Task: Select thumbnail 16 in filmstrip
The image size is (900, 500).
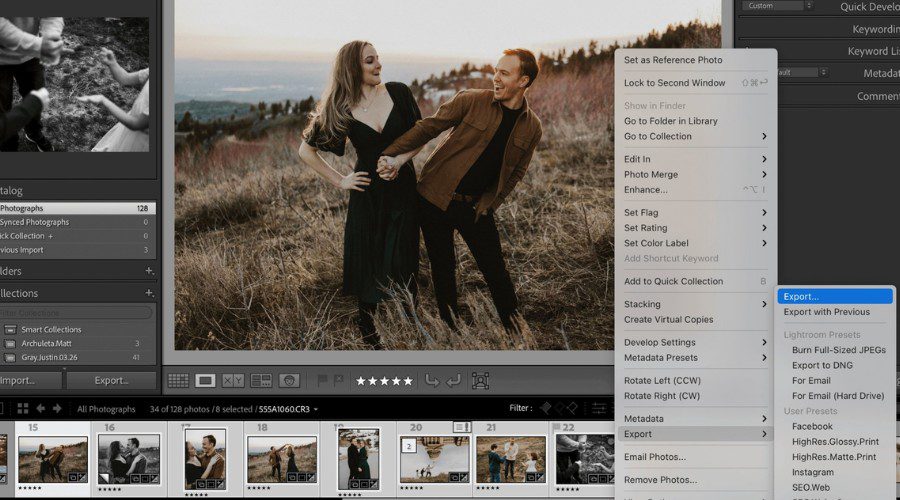Action: point(129,459)
